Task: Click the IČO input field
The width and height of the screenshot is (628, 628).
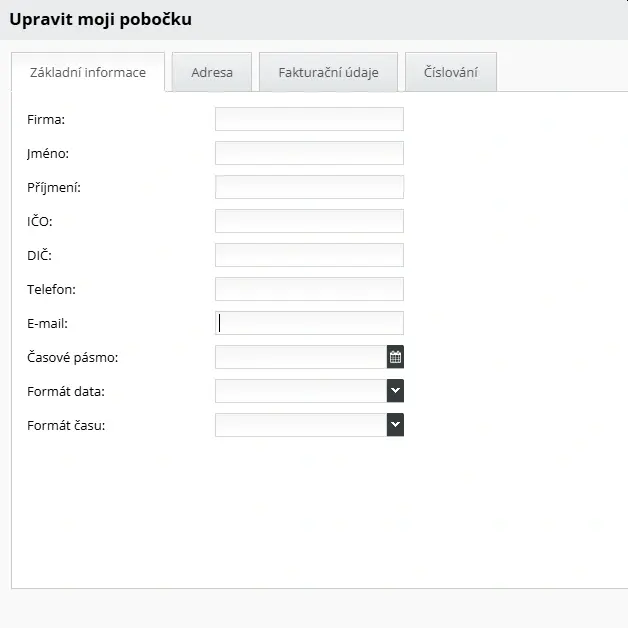Action: point(309,221)
